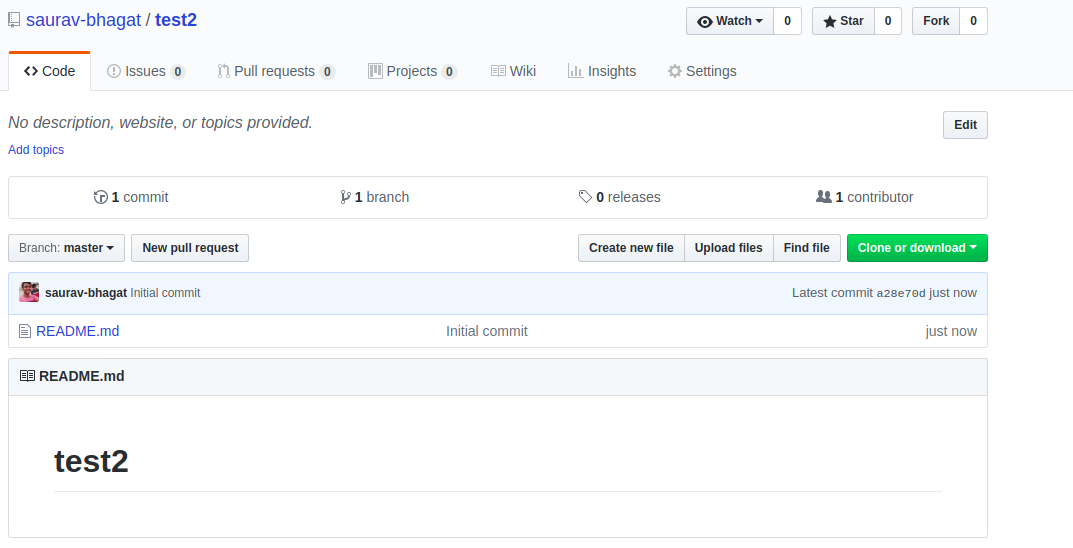The width and height of the screenshot is (1073, 548).
Task: Click New pull request button
Action: point(190,248)
